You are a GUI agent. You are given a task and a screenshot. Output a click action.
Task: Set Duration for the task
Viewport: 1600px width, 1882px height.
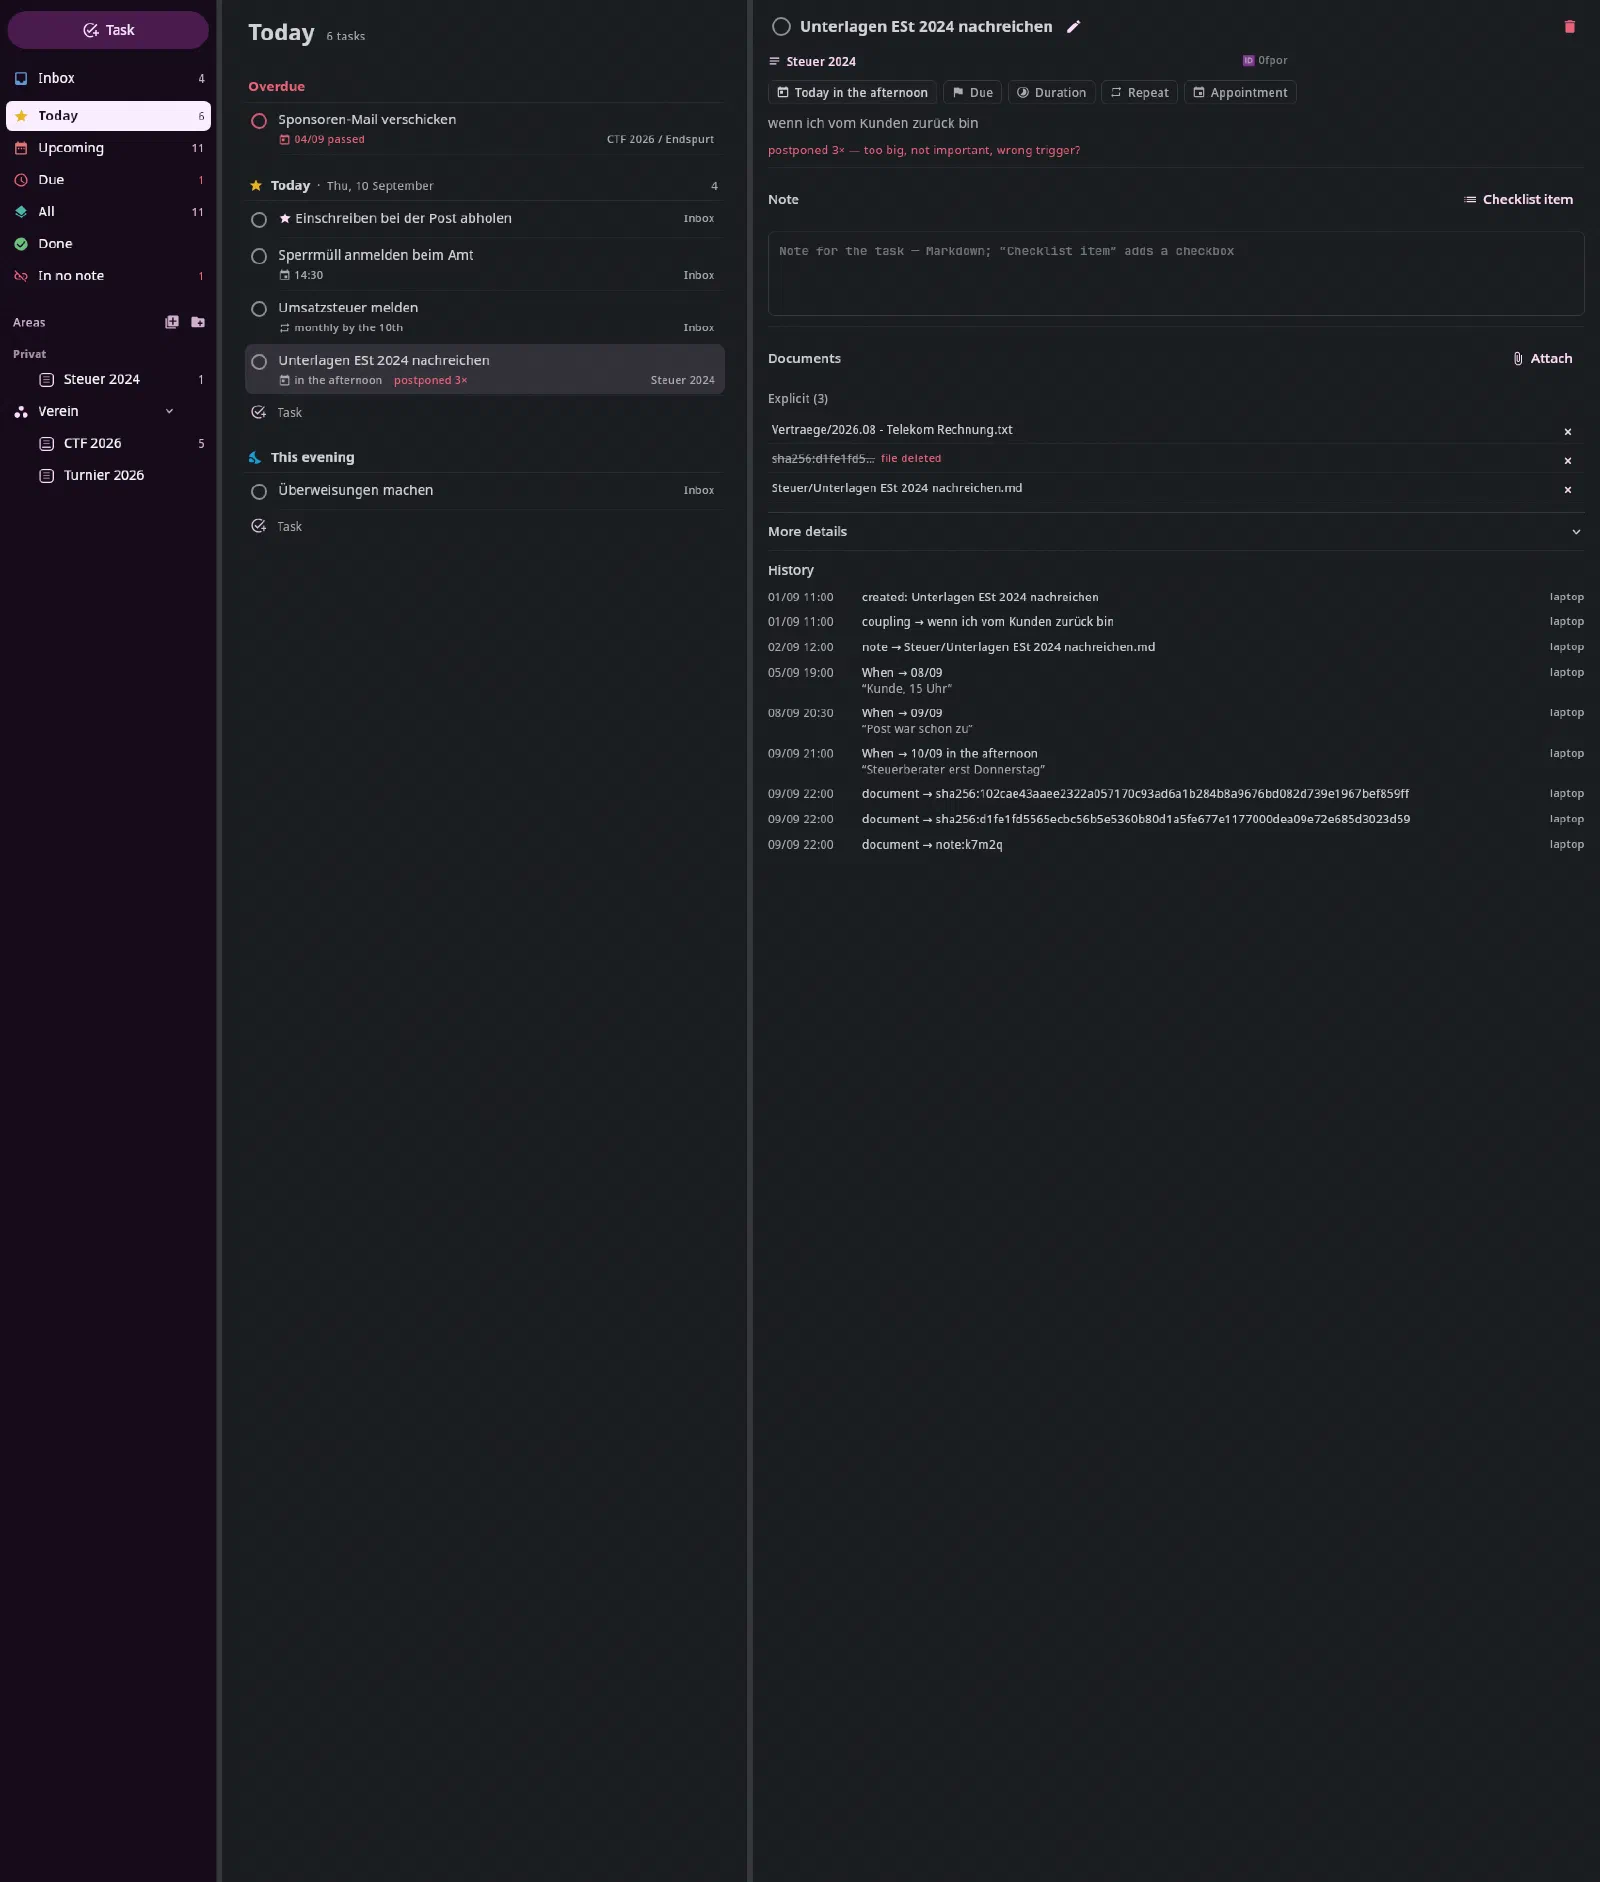tap(1051, 93)
